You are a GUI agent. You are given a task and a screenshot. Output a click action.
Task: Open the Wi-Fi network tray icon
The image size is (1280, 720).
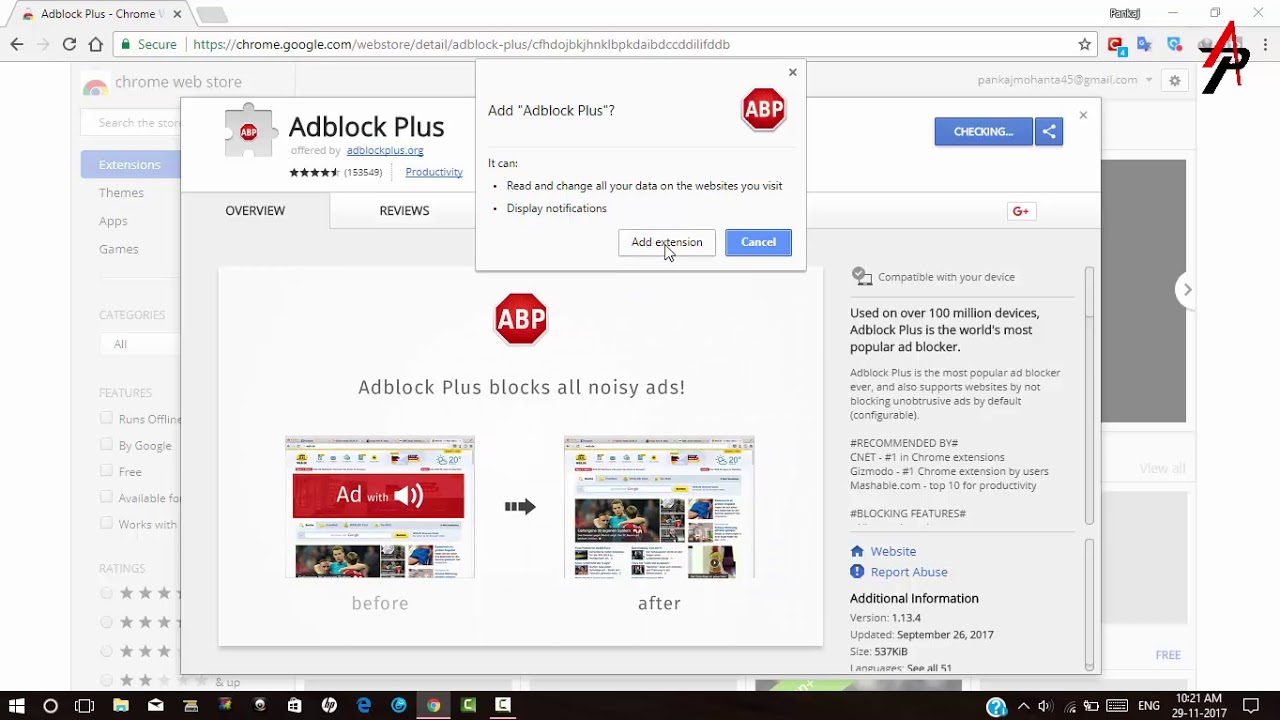point(1069,706)
